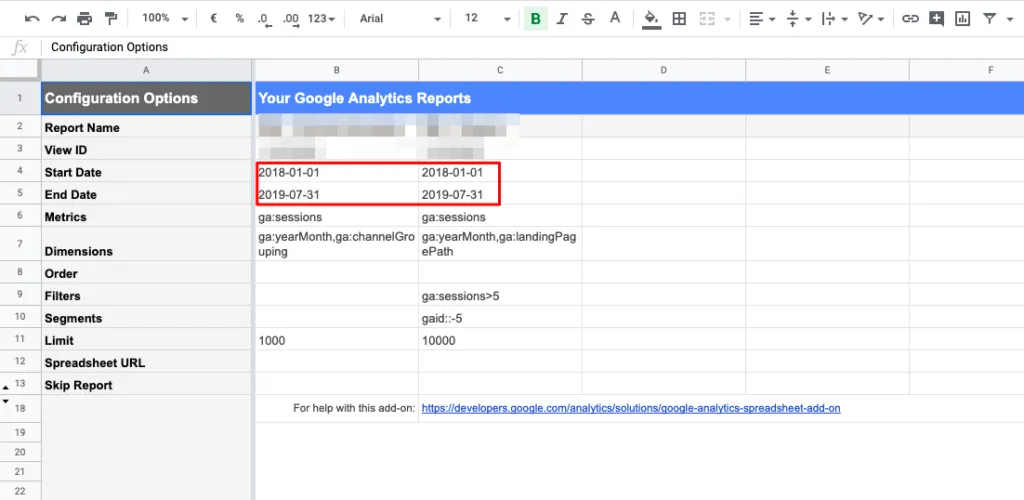The width and height of the screenshot is (1024, 500).
Task: Open the Arial font dropdown
Action: click(x=400, y=19)
